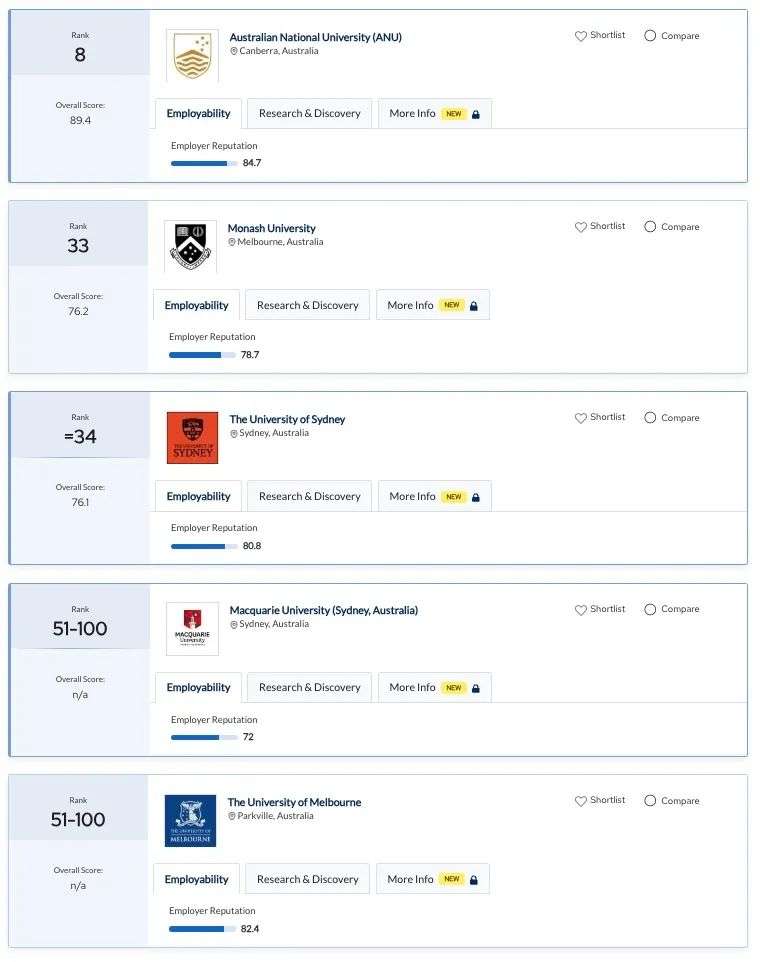Open More Info tab for University of Melbourne
This screenshot has width=760, height=962.
pyautogui.click(x=432, y=879)
